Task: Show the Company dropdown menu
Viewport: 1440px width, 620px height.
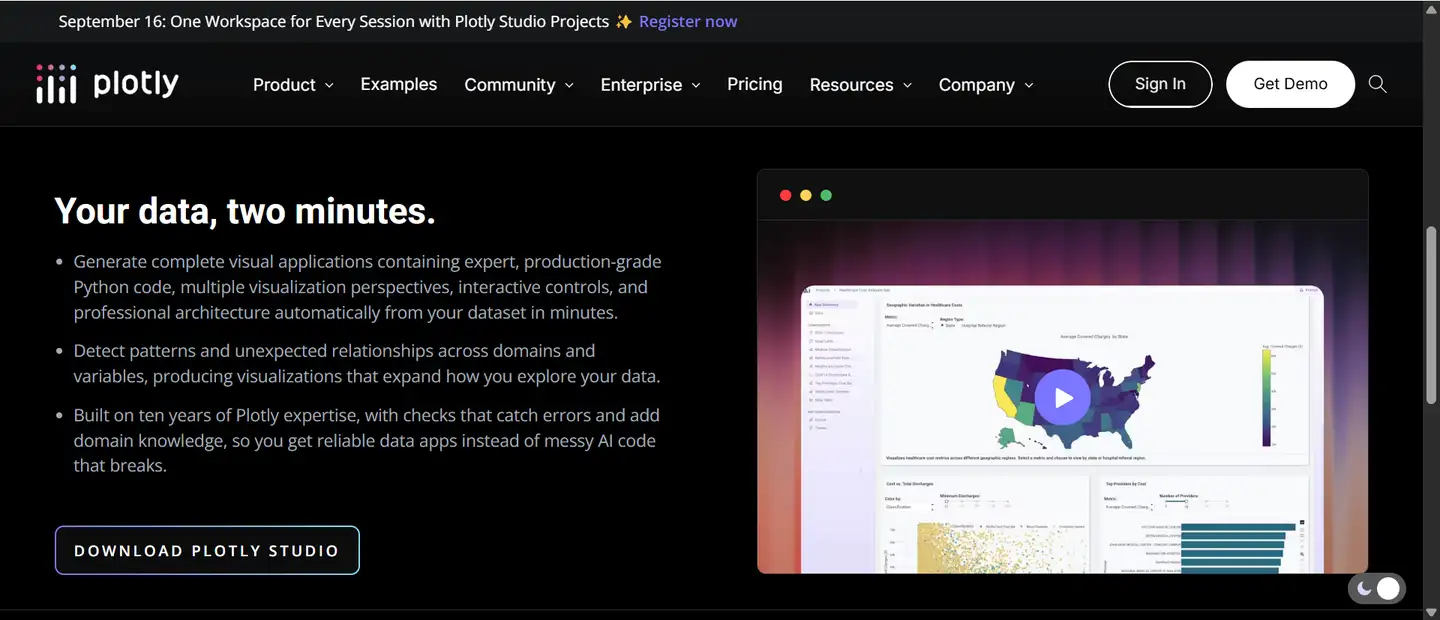Action: pyautogui.click(x=986, y=85)
